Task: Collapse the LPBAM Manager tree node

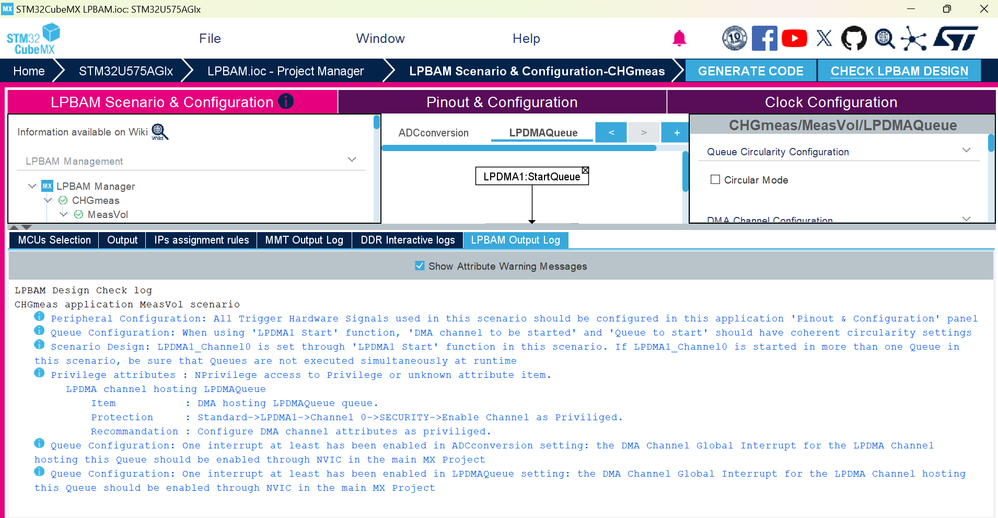Action: 32,186
